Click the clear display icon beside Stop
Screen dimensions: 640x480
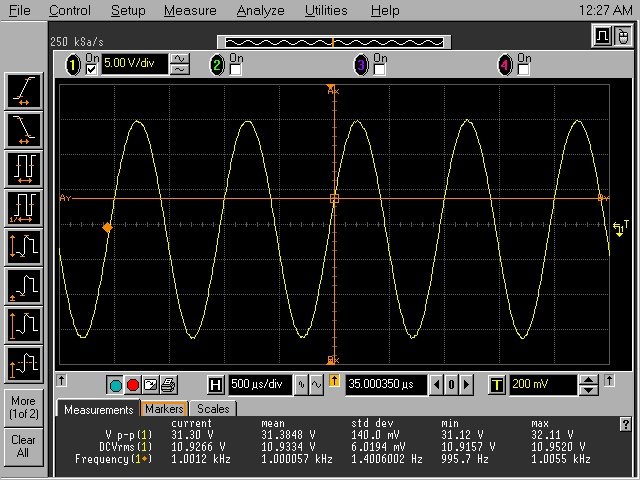coord(150,385)
